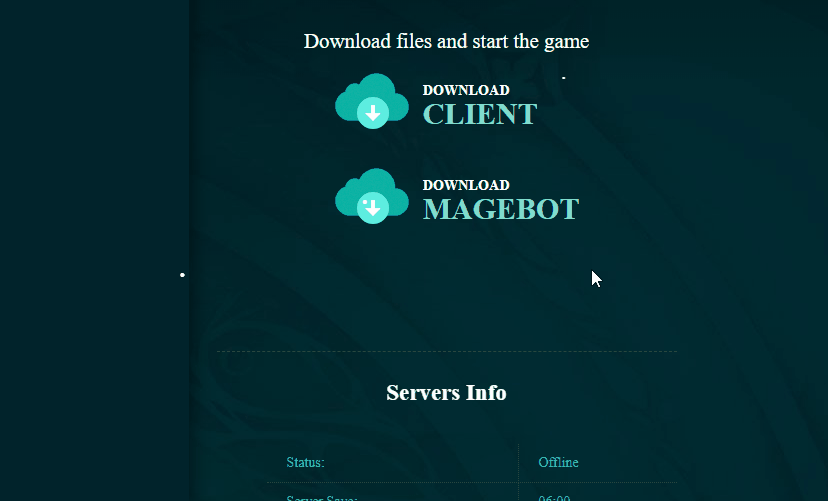Screen dimensions: 828x501
Task: Click the dashed divider above Servers Info
Action: pos(446,351)
